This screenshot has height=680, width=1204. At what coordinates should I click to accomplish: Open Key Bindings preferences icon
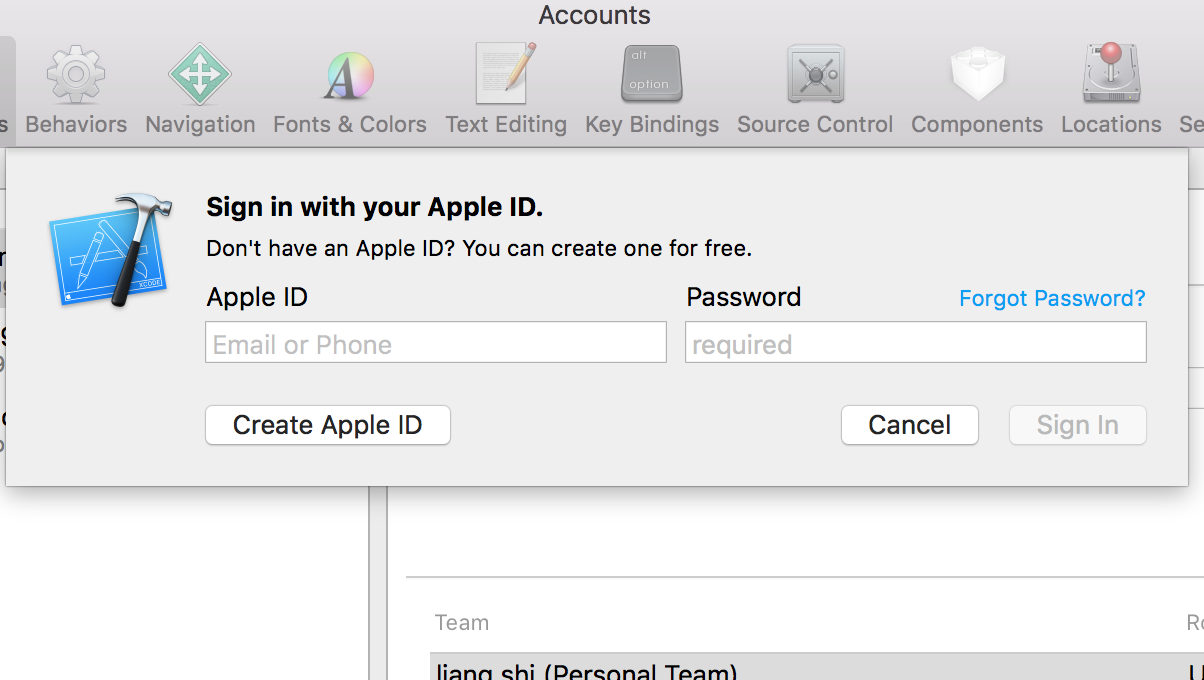click(x=651, y=75)
